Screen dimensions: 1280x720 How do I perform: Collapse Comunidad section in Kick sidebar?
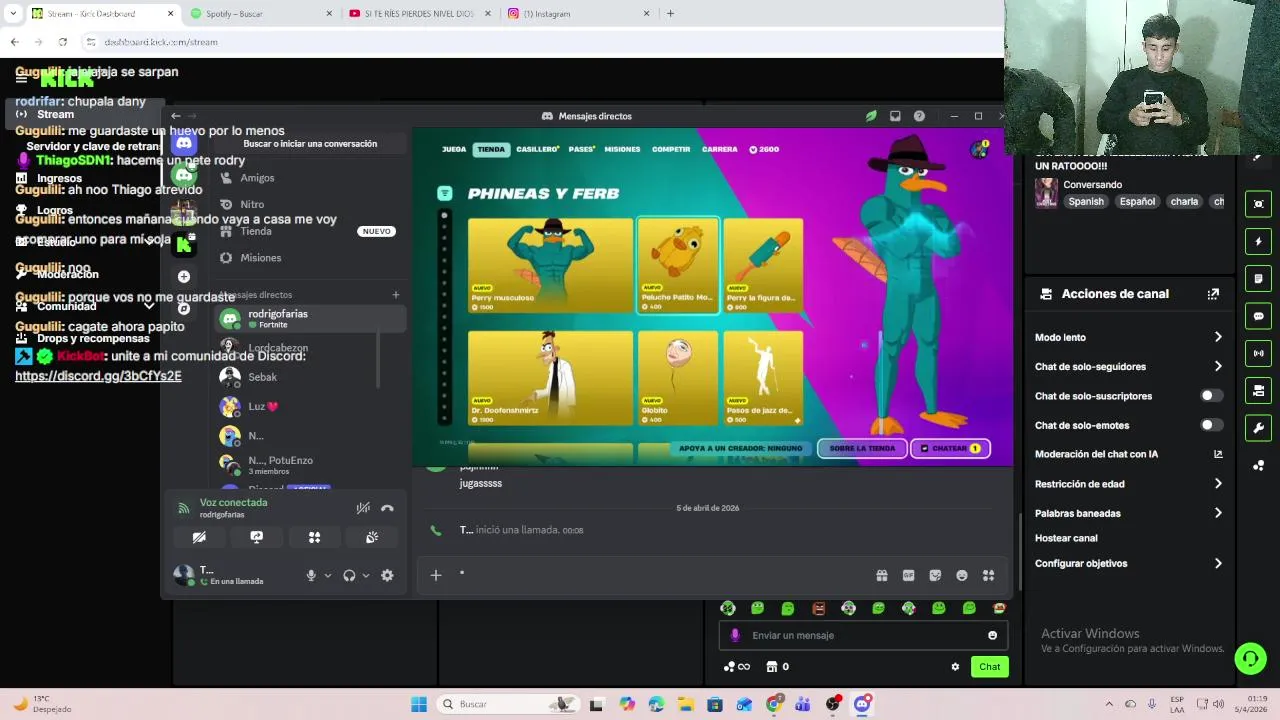[x=149, y=306]
